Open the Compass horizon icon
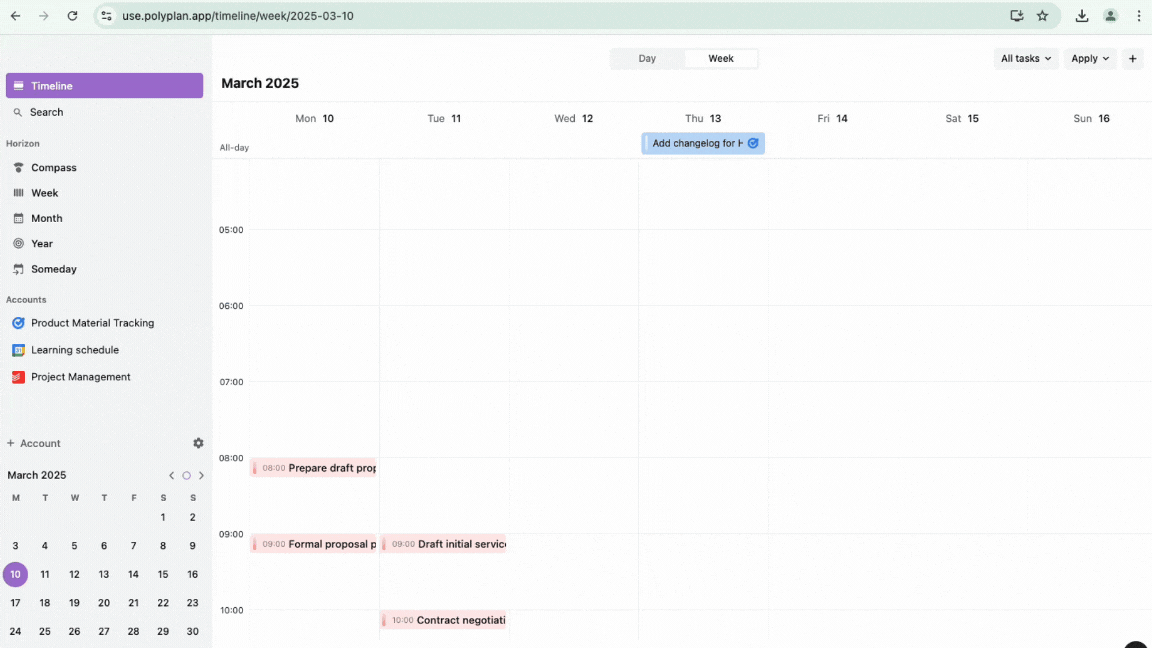1152x648 pixels. pyautogui.click(x=18, y=168)
